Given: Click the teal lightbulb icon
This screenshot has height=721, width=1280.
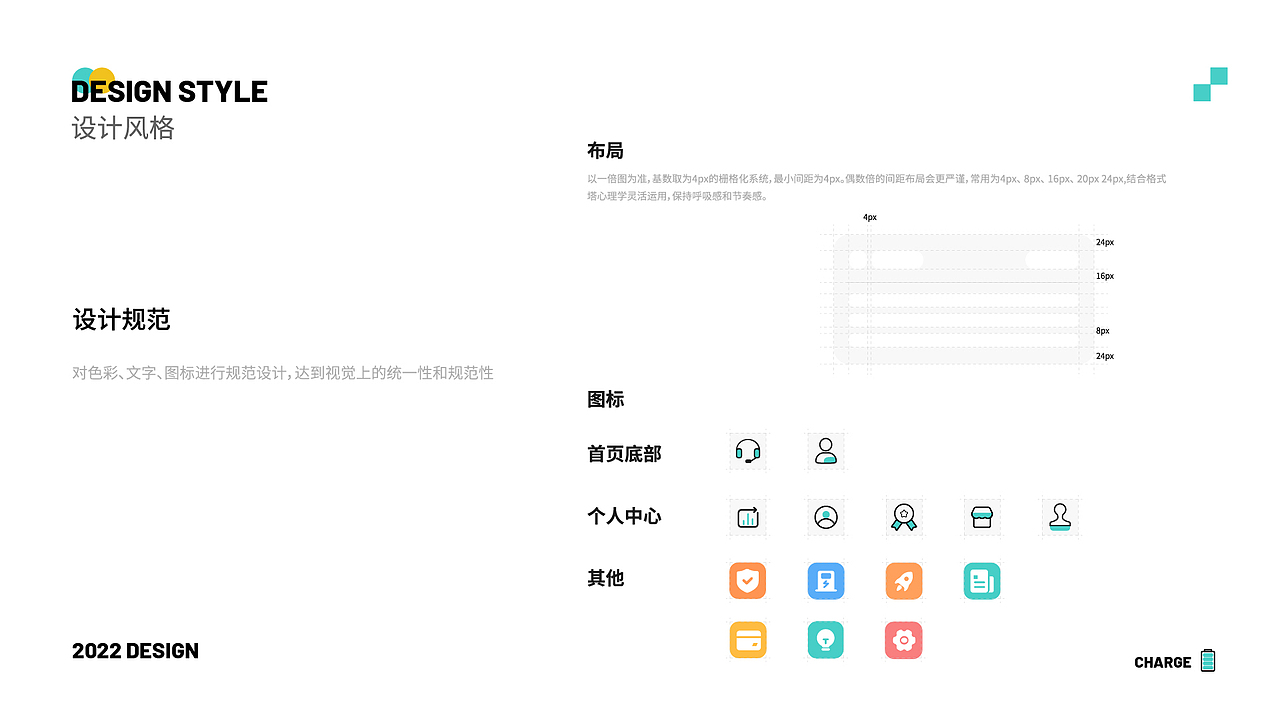Looking at the screenshot, I should pyautogui.click(x=826, y=640).
